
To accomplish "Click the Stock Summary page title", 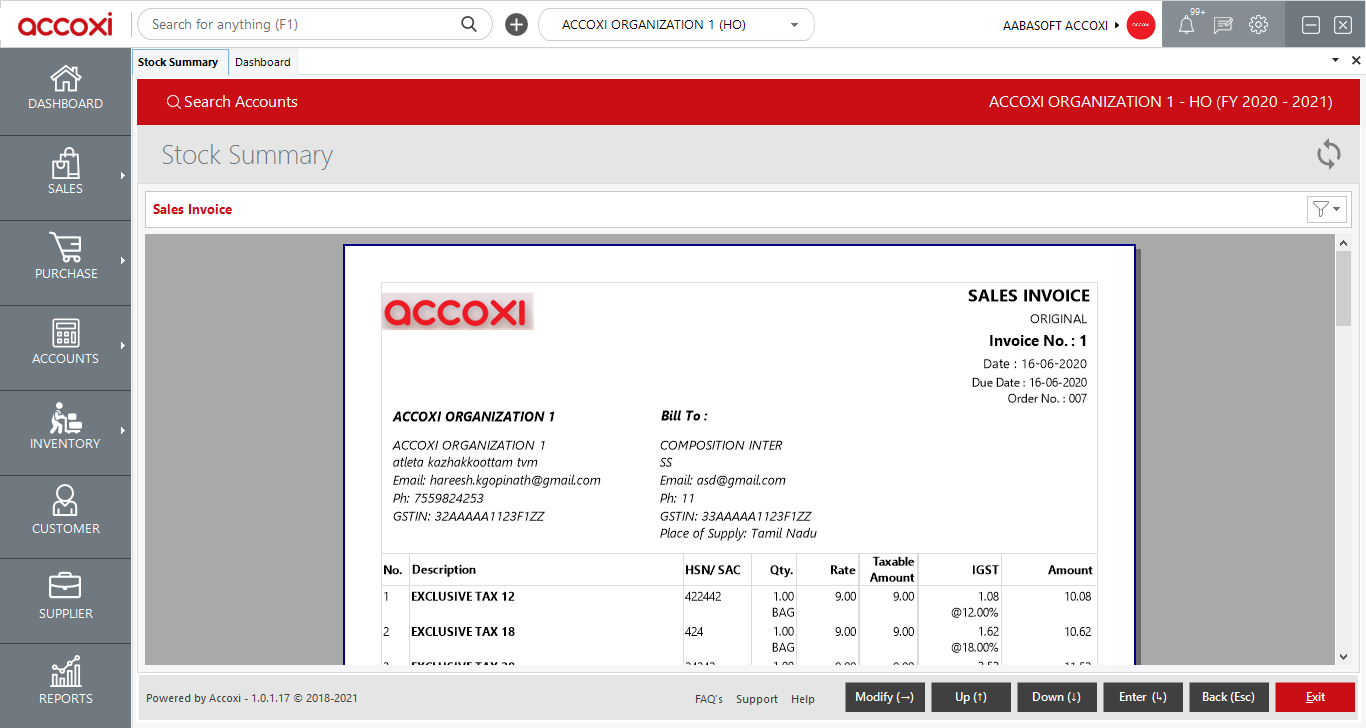I will 247,155.
